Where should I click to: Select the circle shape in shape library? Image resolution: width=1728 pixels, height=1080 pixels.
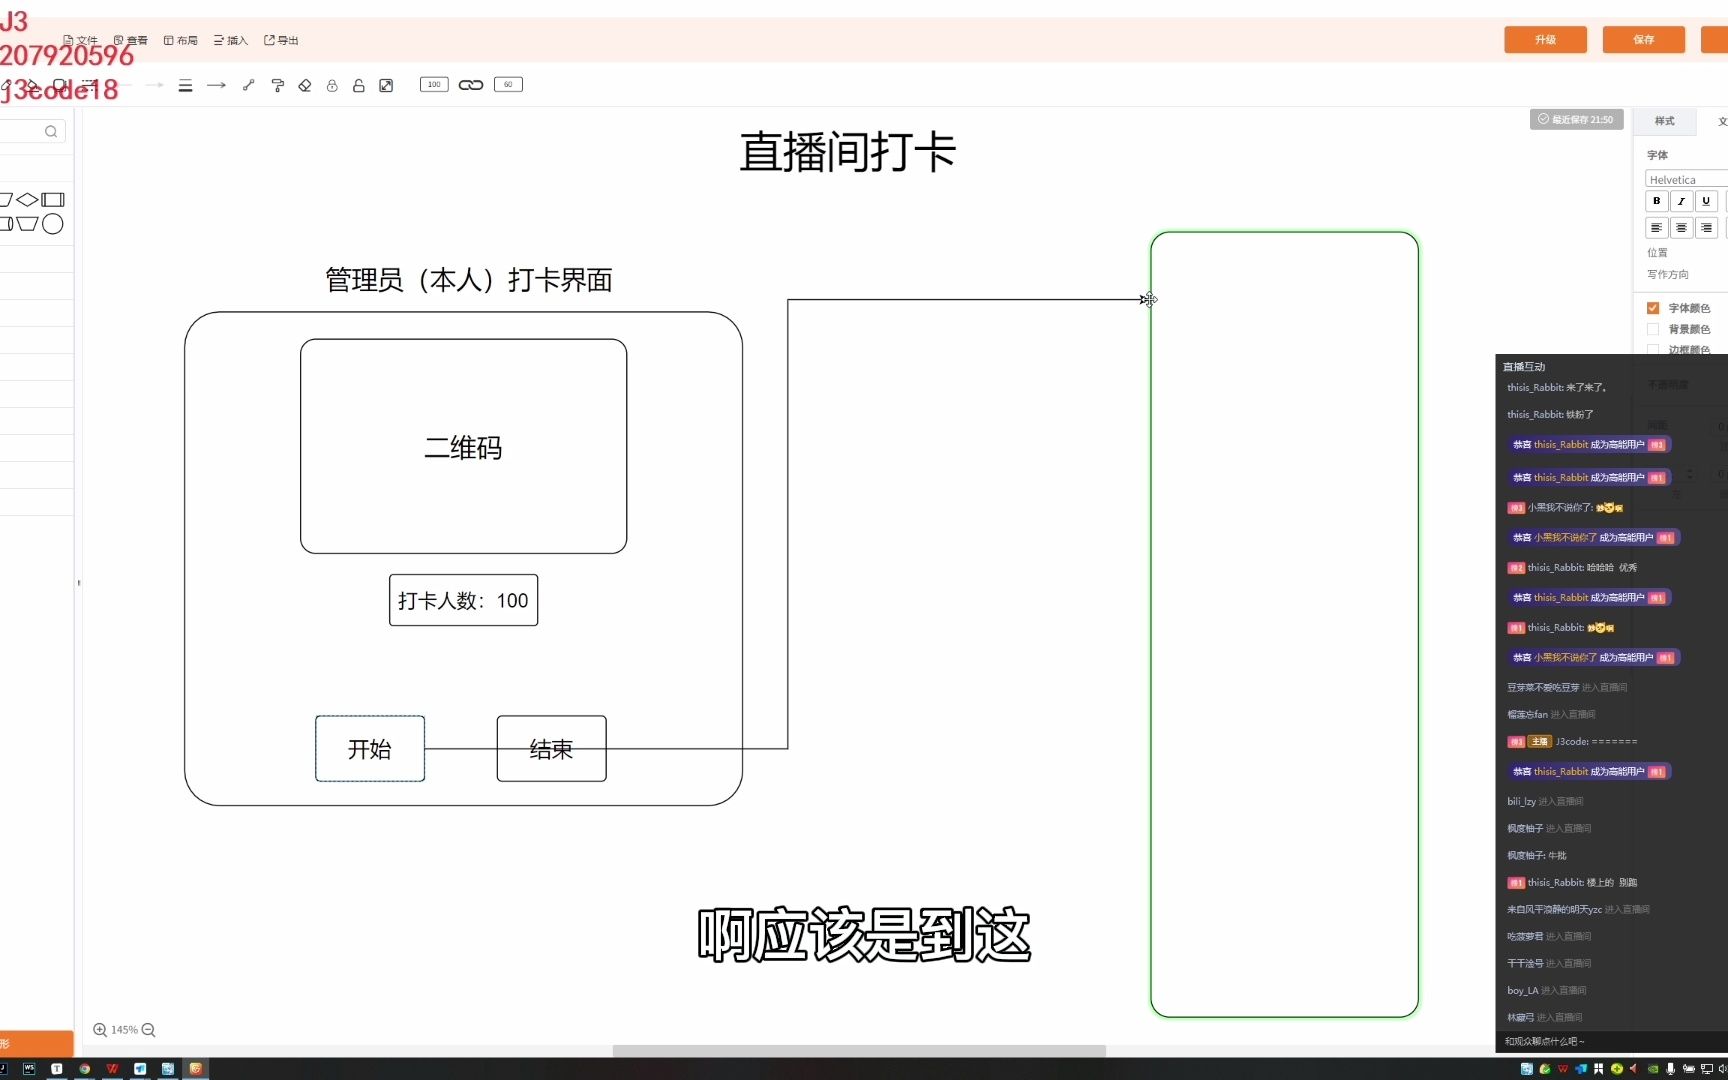tap(53, 224)
